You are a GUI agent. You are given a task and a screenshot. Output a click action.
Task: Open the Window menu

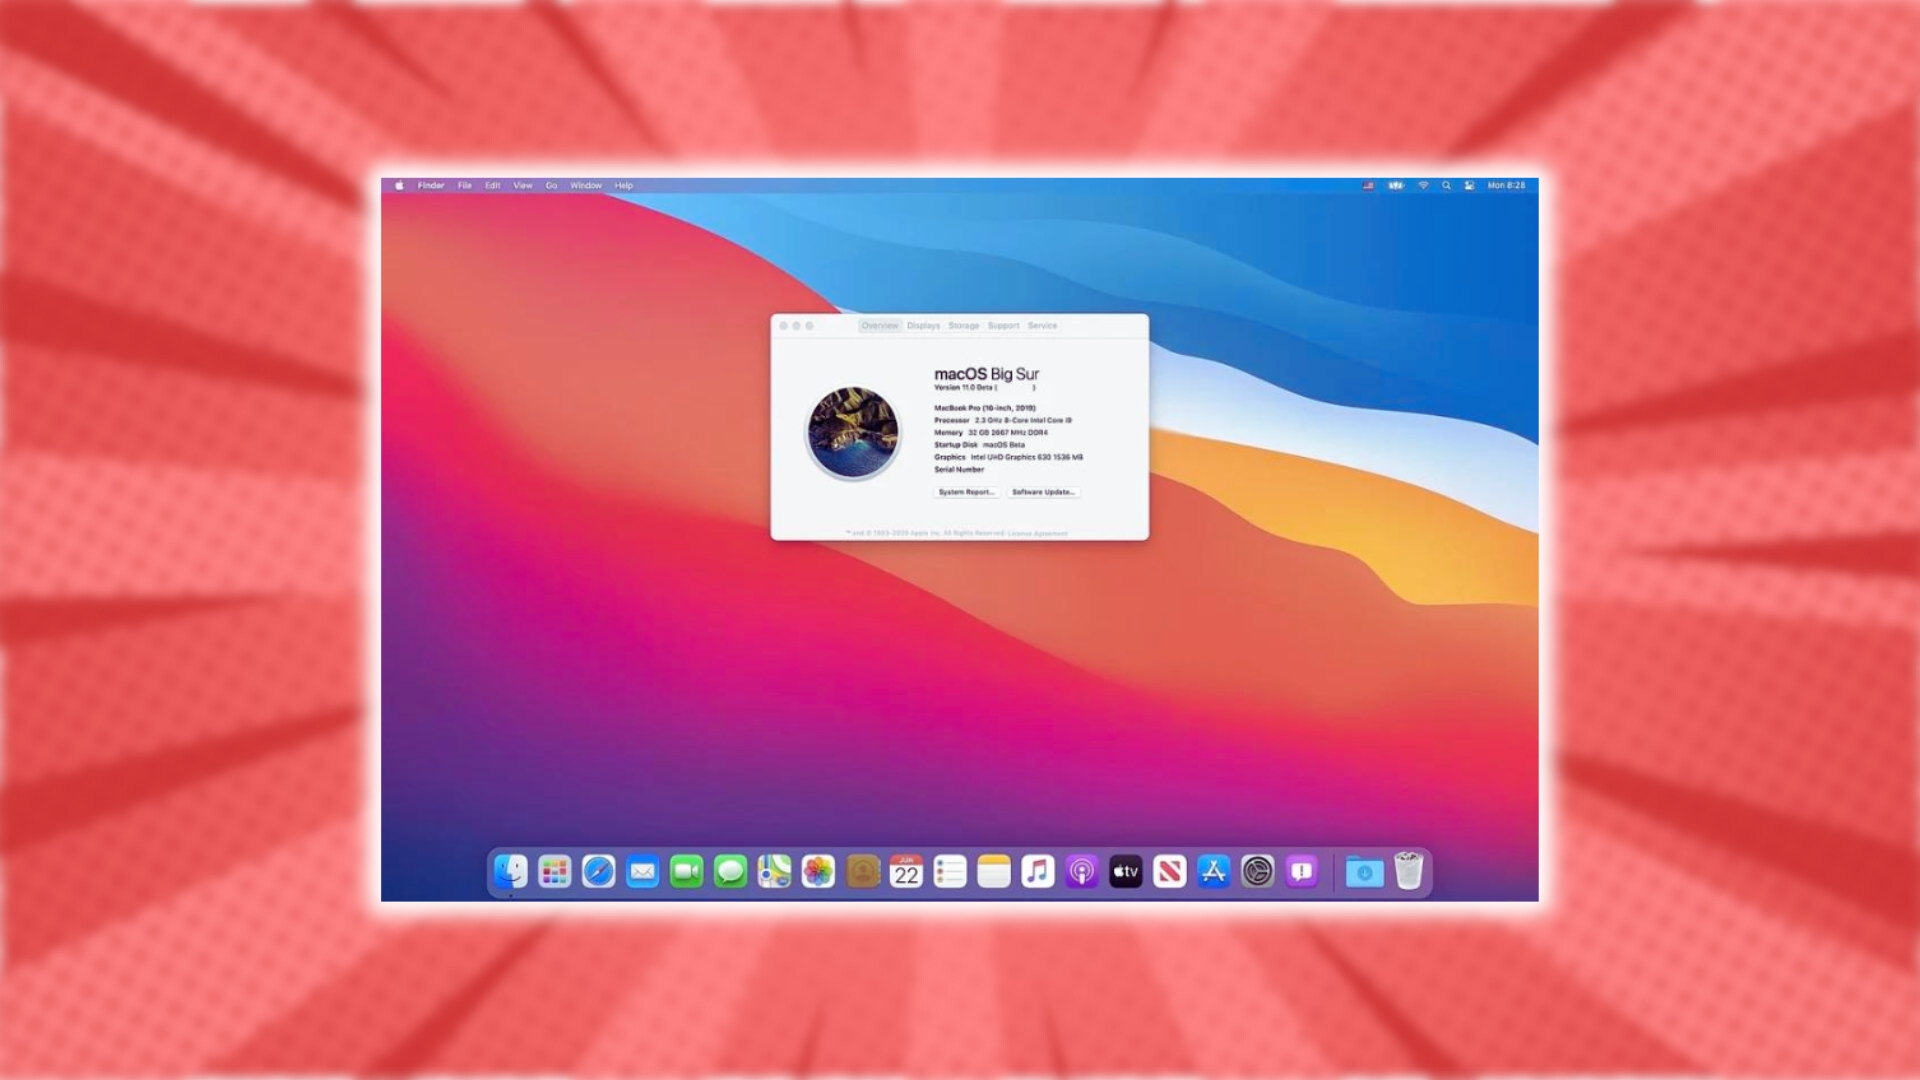(x=586, y=185)
